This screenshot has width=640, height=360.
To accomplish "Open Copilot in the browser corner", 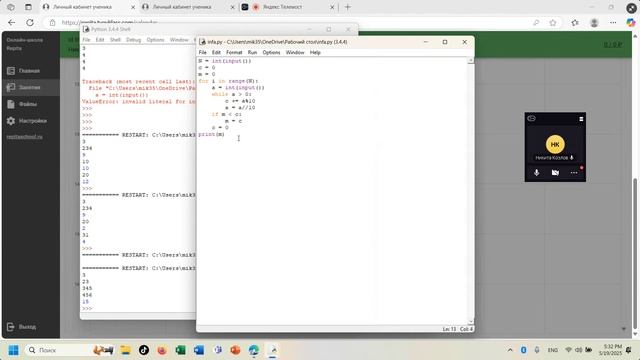I will click(x=631, y=23).
